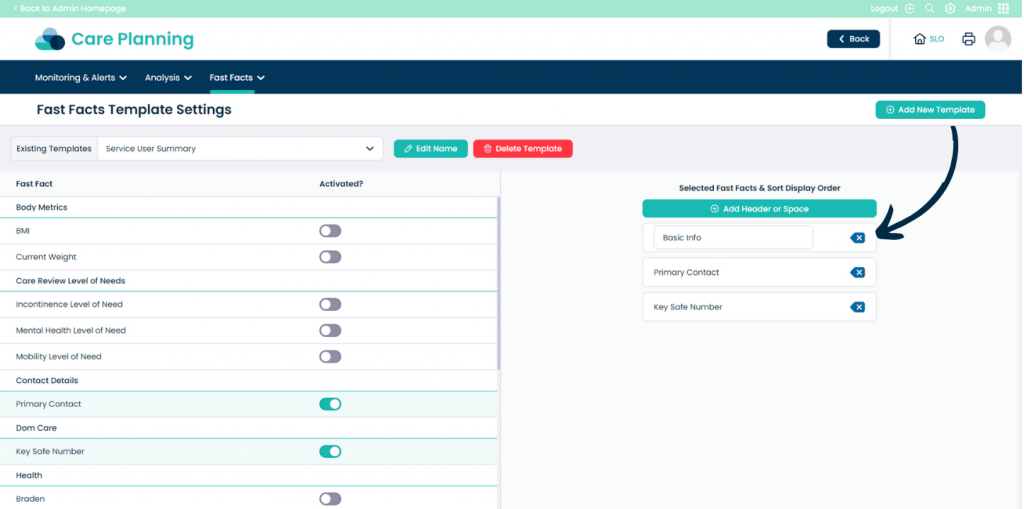Click Care Review Level of Needs heading

tap(71, 281)
